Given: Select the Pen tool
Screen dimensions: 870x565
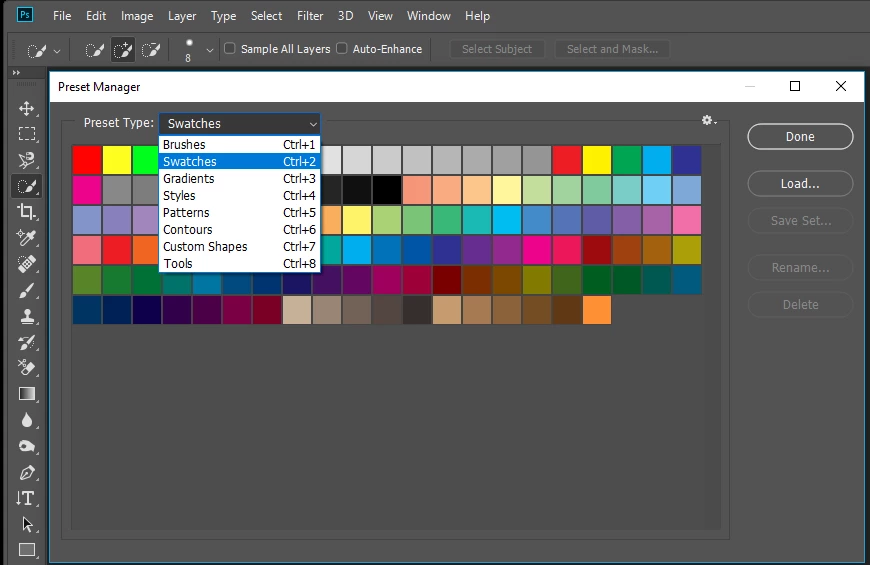Looking at the screenshot, I should [26, 472].
